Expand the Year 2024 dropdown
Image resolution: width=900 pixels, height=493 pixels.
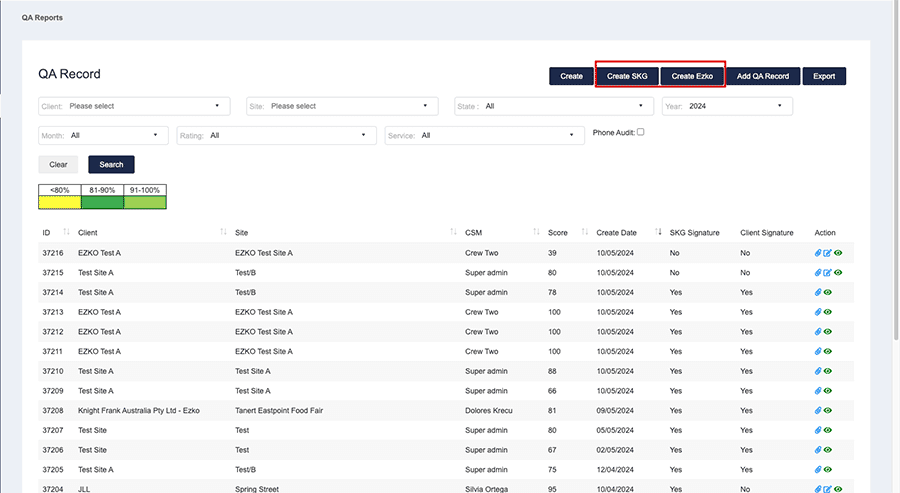(x=727, y=106)
